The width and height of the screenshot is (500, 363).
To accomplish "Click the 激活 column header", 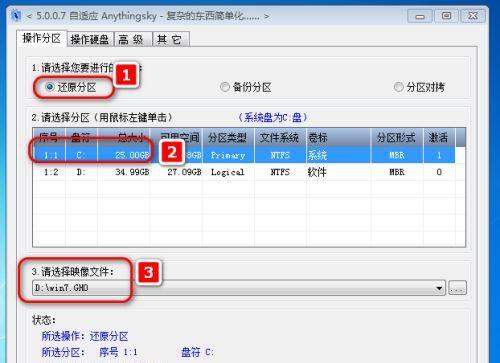I will tap(439, 137).
